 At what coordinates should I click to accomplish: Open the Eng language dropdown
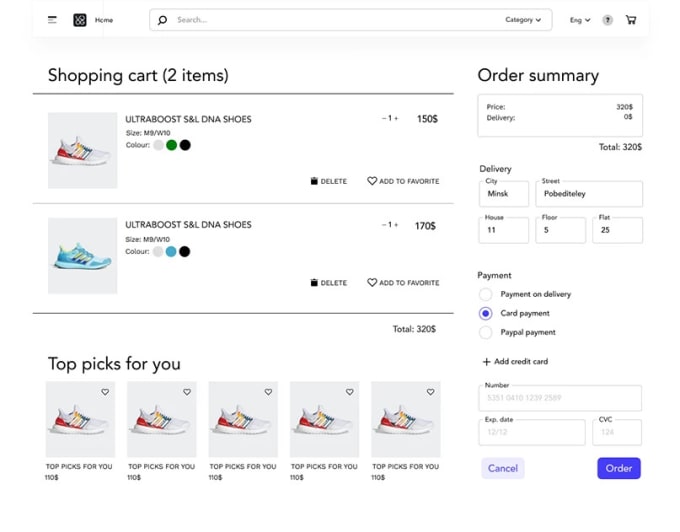(x=580, y=20)
